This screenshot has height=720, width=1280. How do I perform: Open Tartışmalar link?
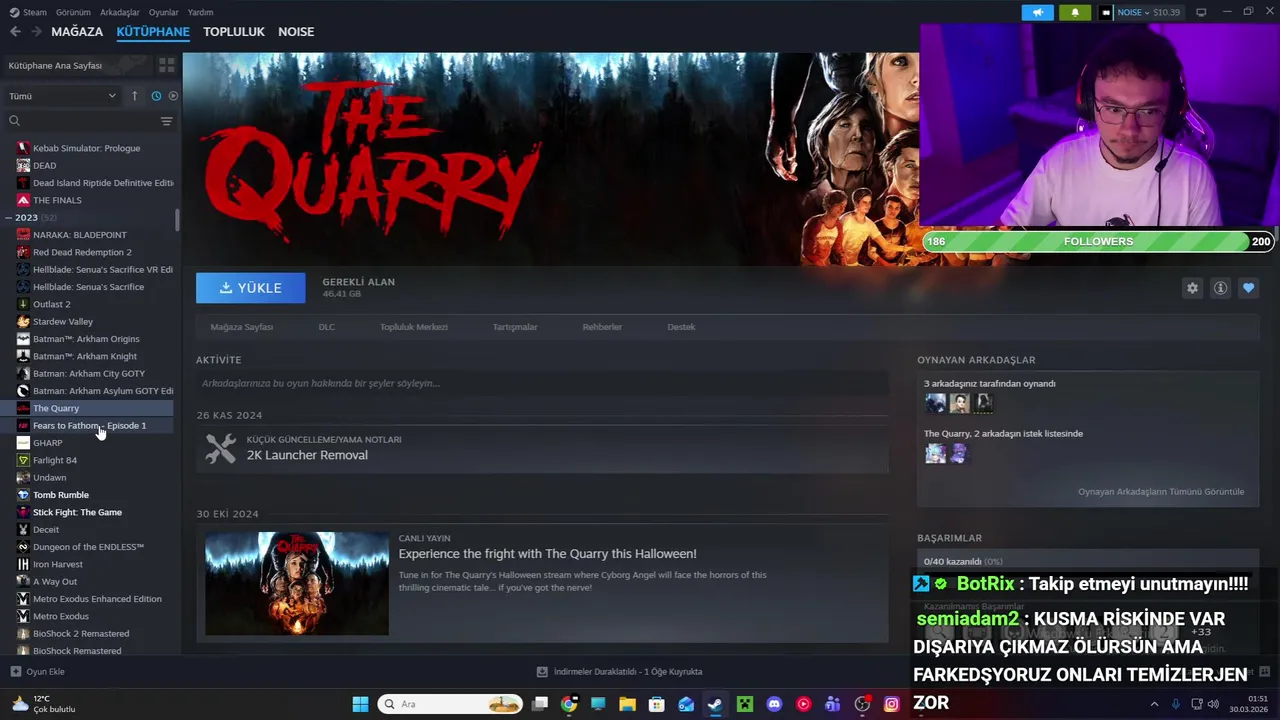pyautogui.click(x=515, y=327)
